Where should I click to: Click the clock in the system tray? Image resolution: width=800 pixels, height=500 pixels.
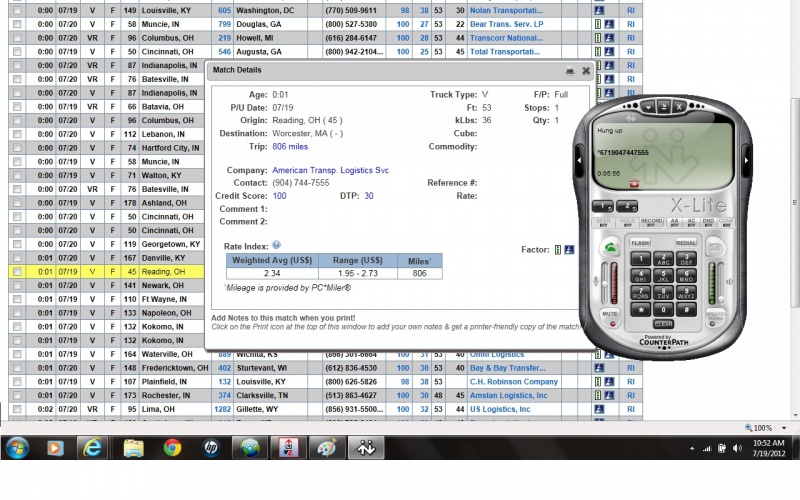click(x=768, y=448)
